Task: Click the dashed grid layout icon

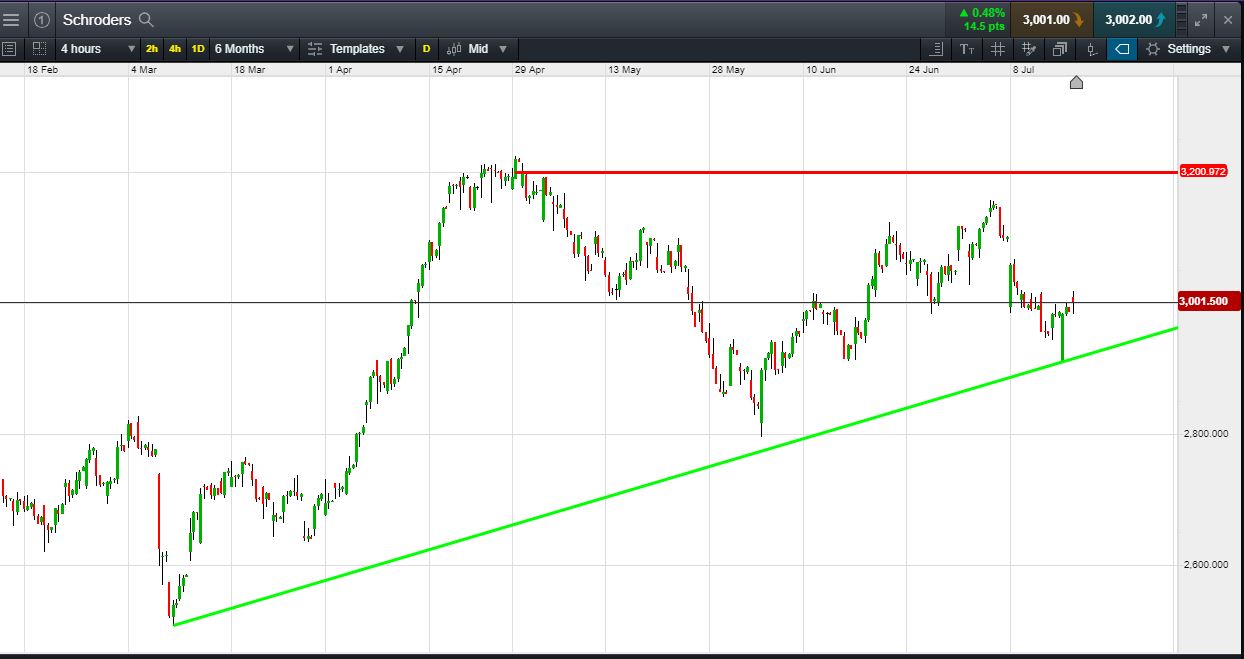Action: pyautogui.click(x=39, y=48)
